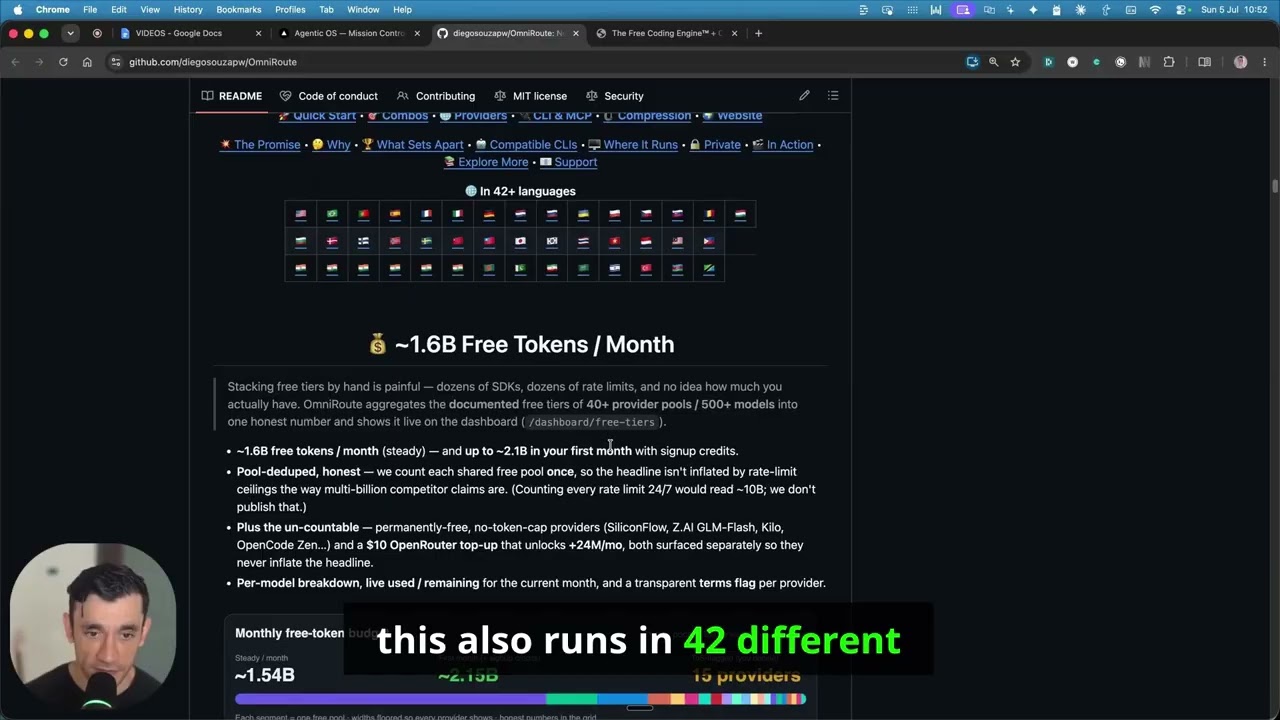The width and height of the screenshot is (1280, 720).
Task: Navigate back with the back arrow
Action: (15, 62)
